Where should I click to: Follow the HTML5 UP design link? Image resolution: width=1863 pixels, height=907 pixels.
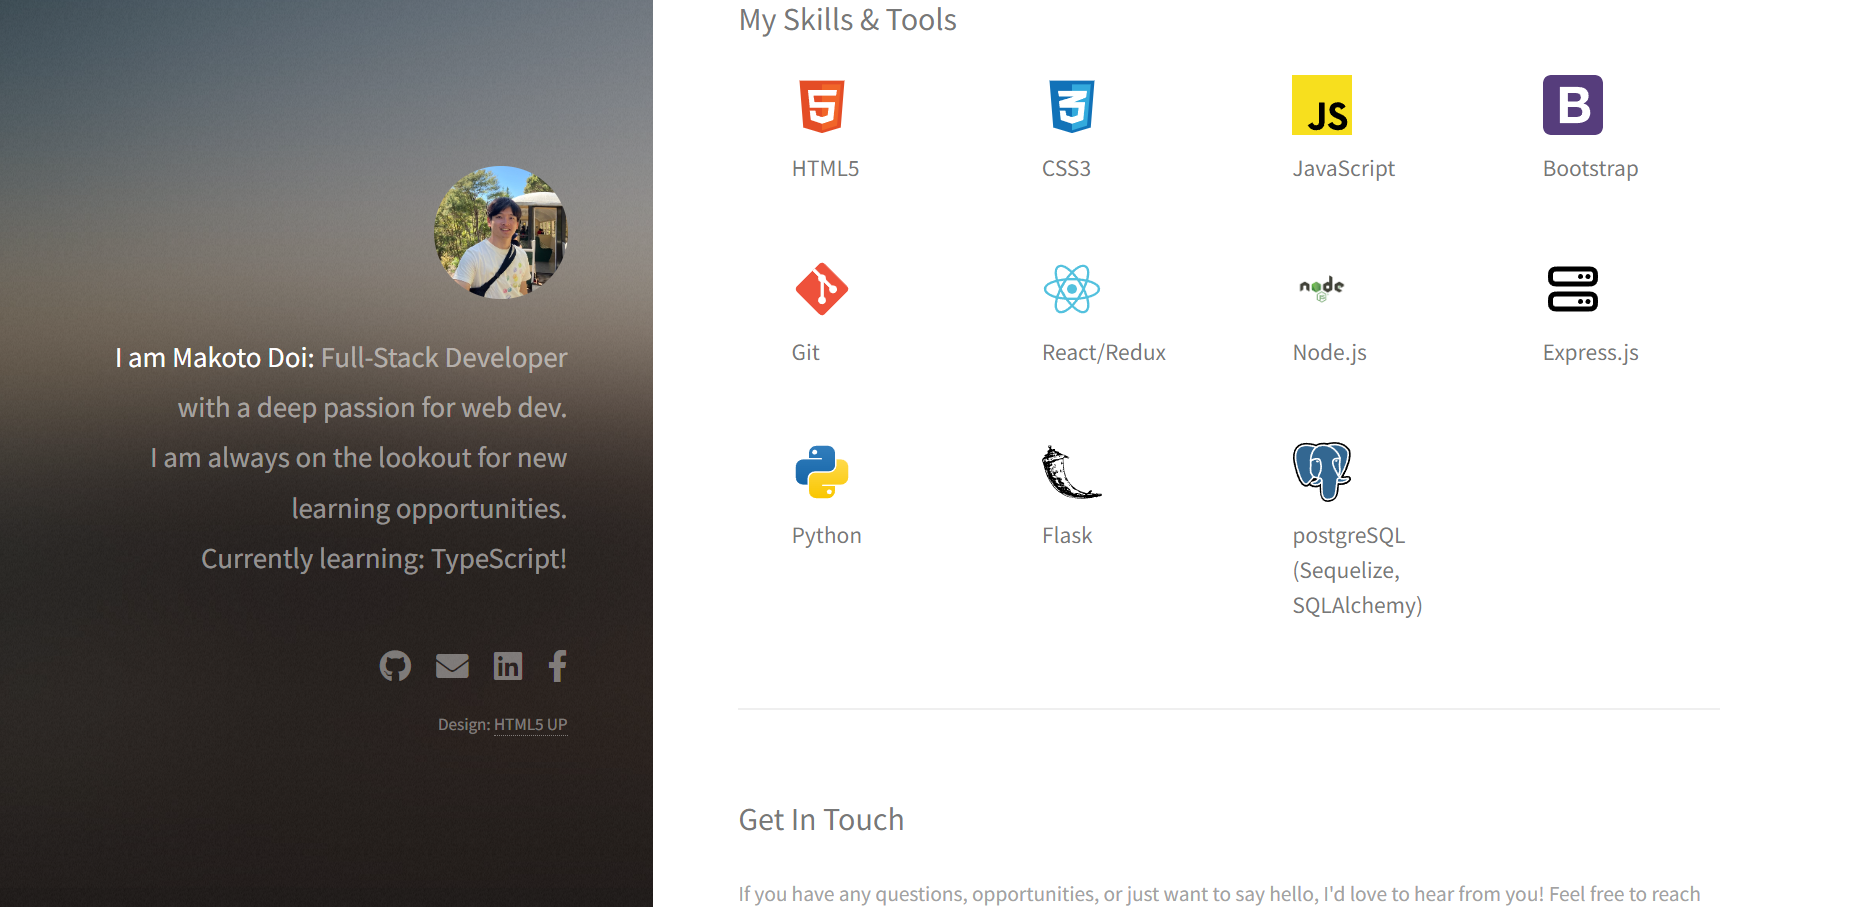530,724
